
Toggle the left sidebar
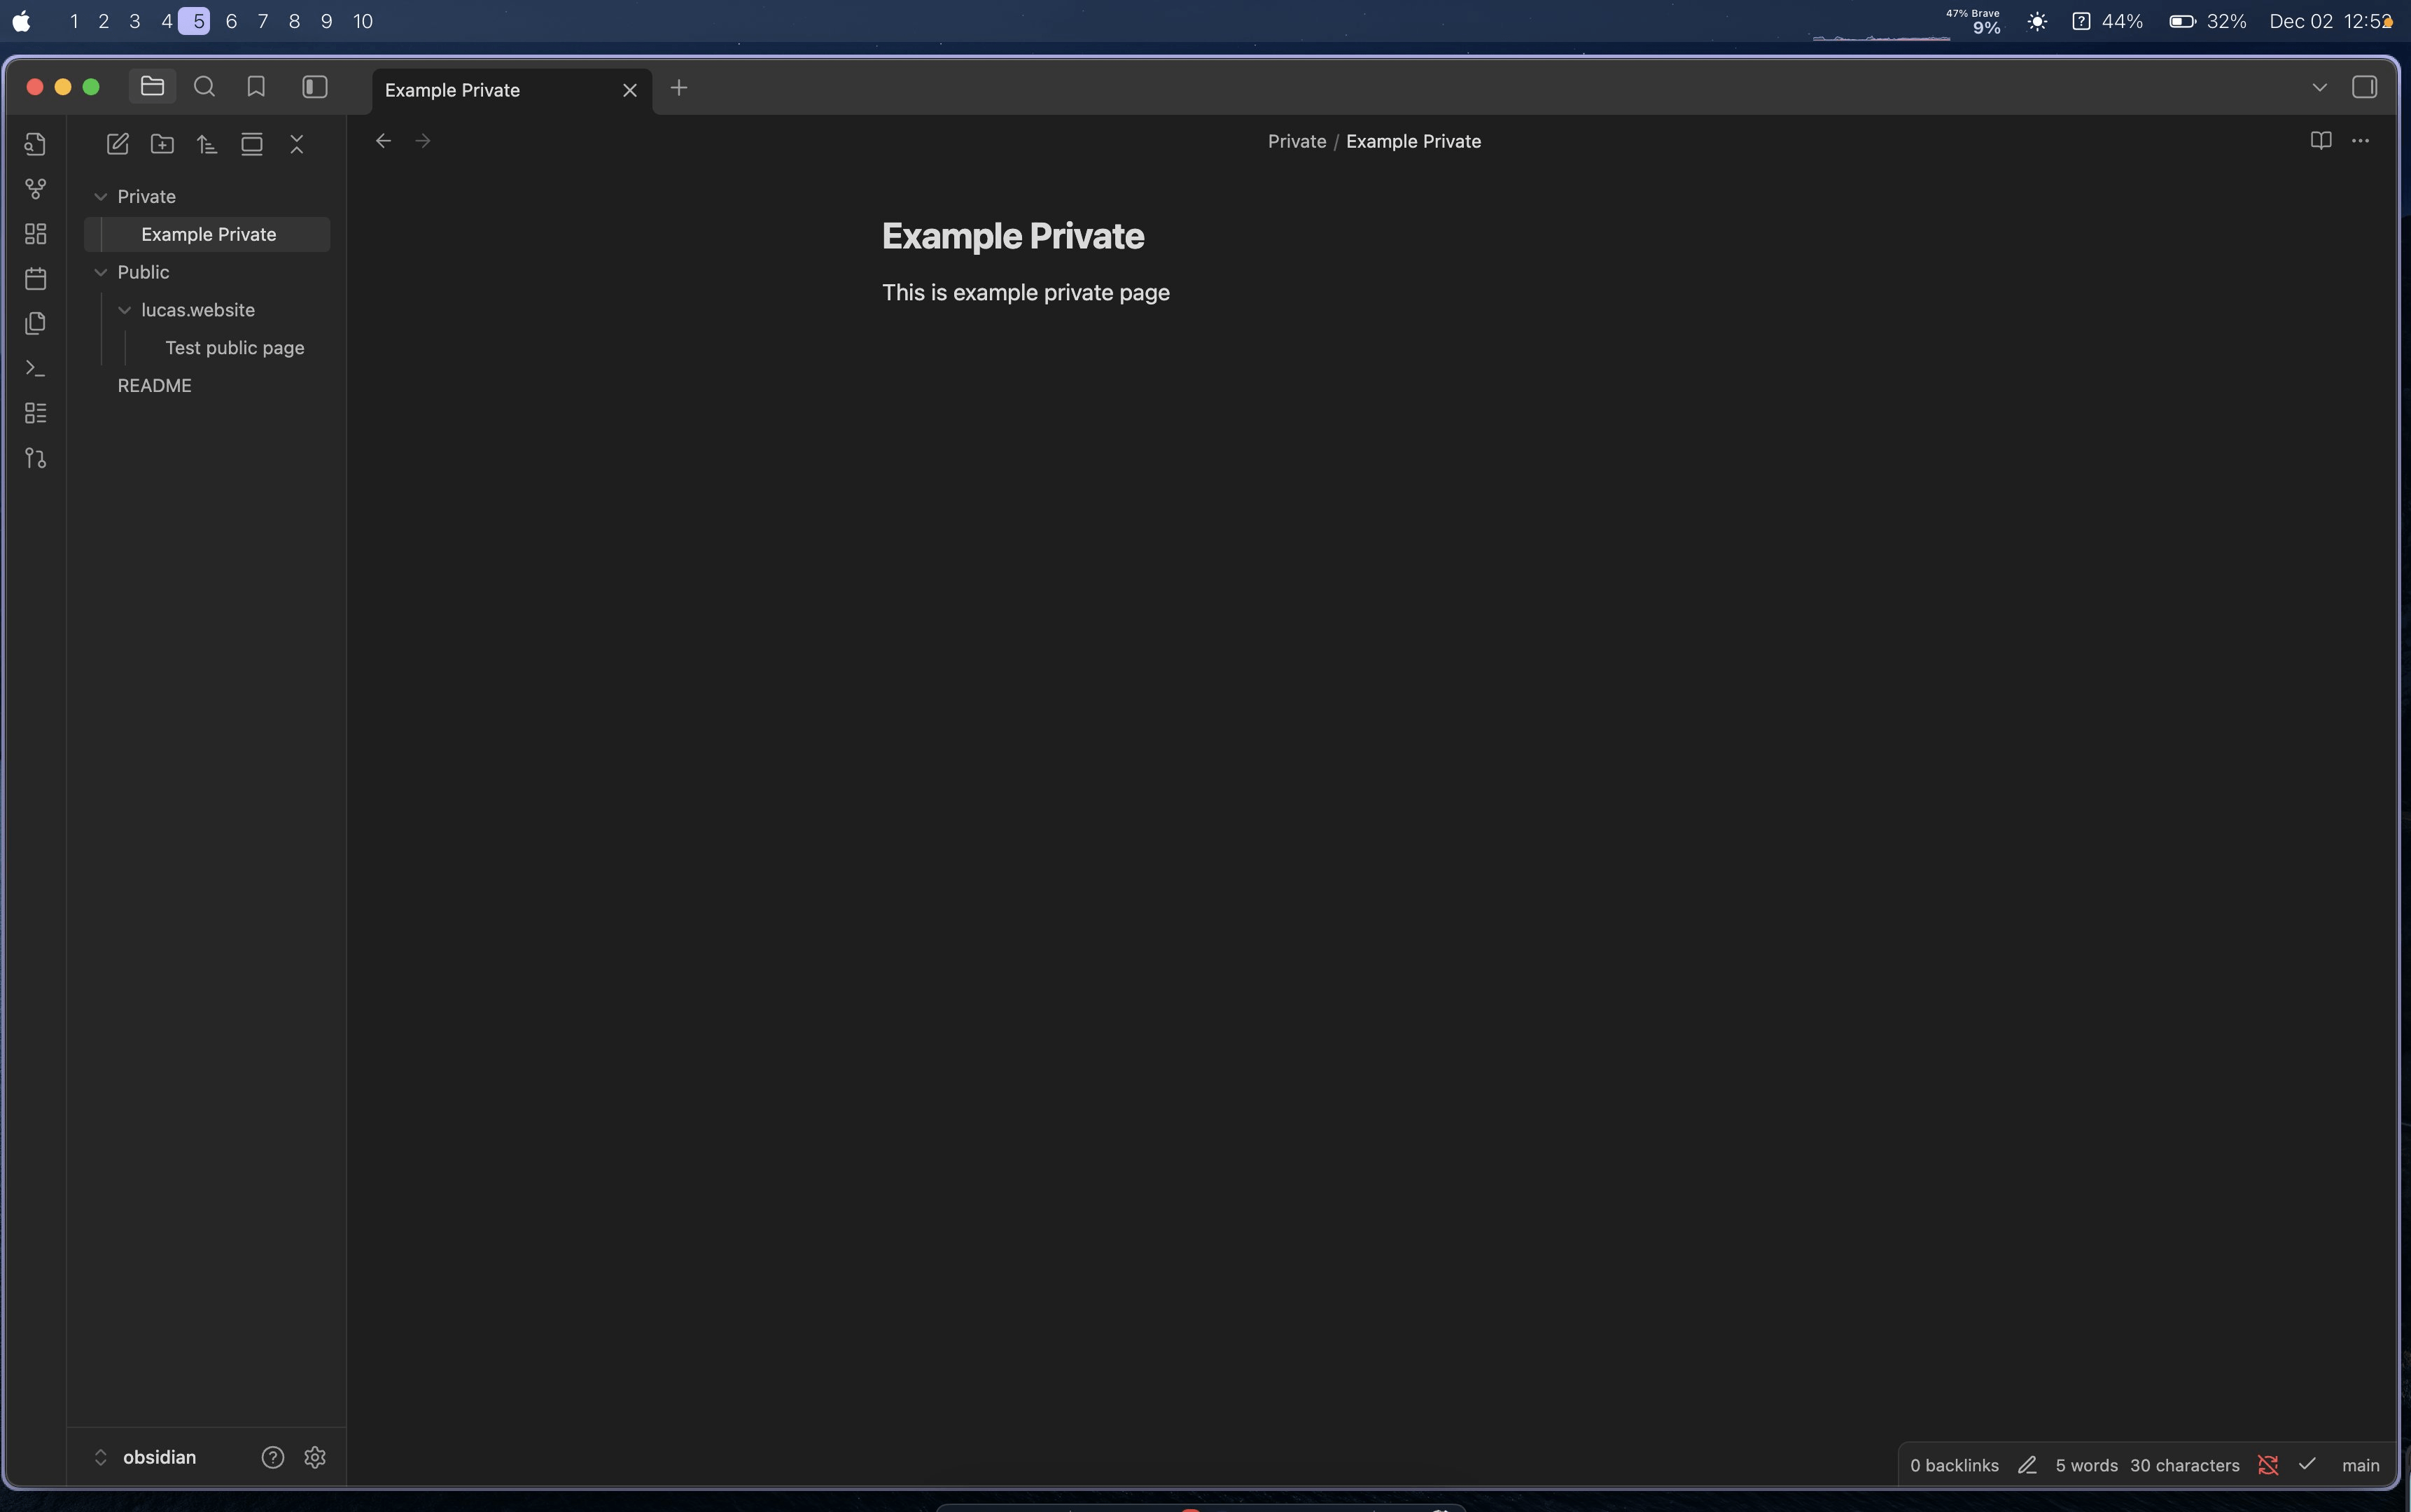[x=315, y=88]
